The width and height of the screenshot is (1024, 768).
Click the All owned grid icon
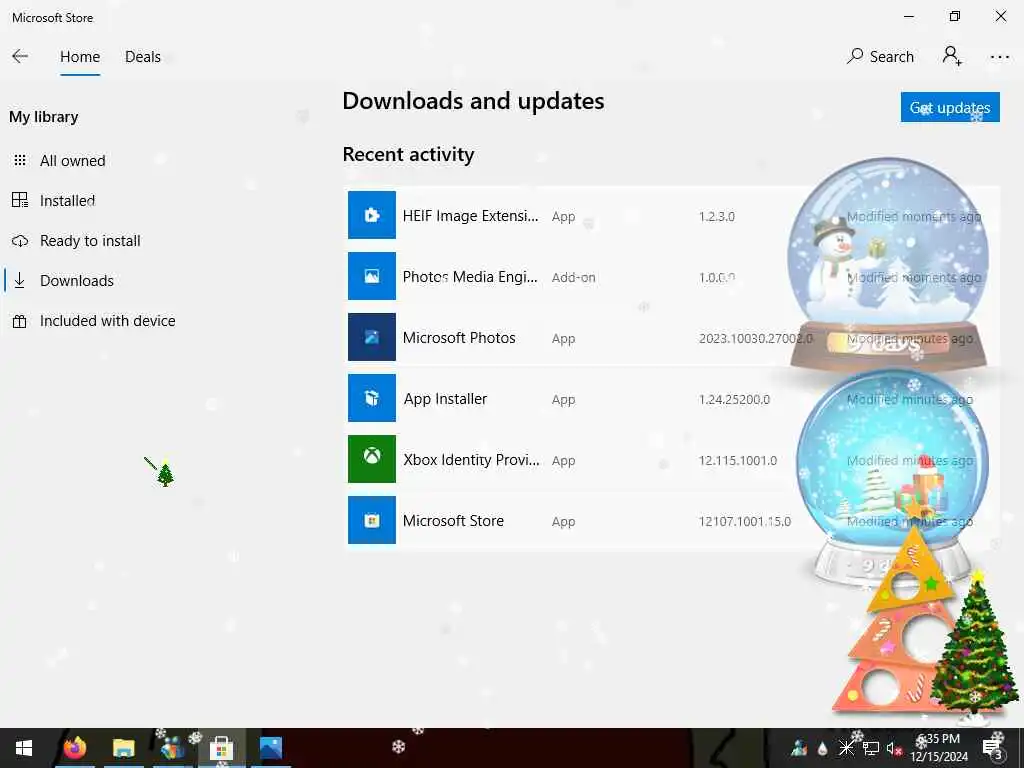[x=20, y=161]
